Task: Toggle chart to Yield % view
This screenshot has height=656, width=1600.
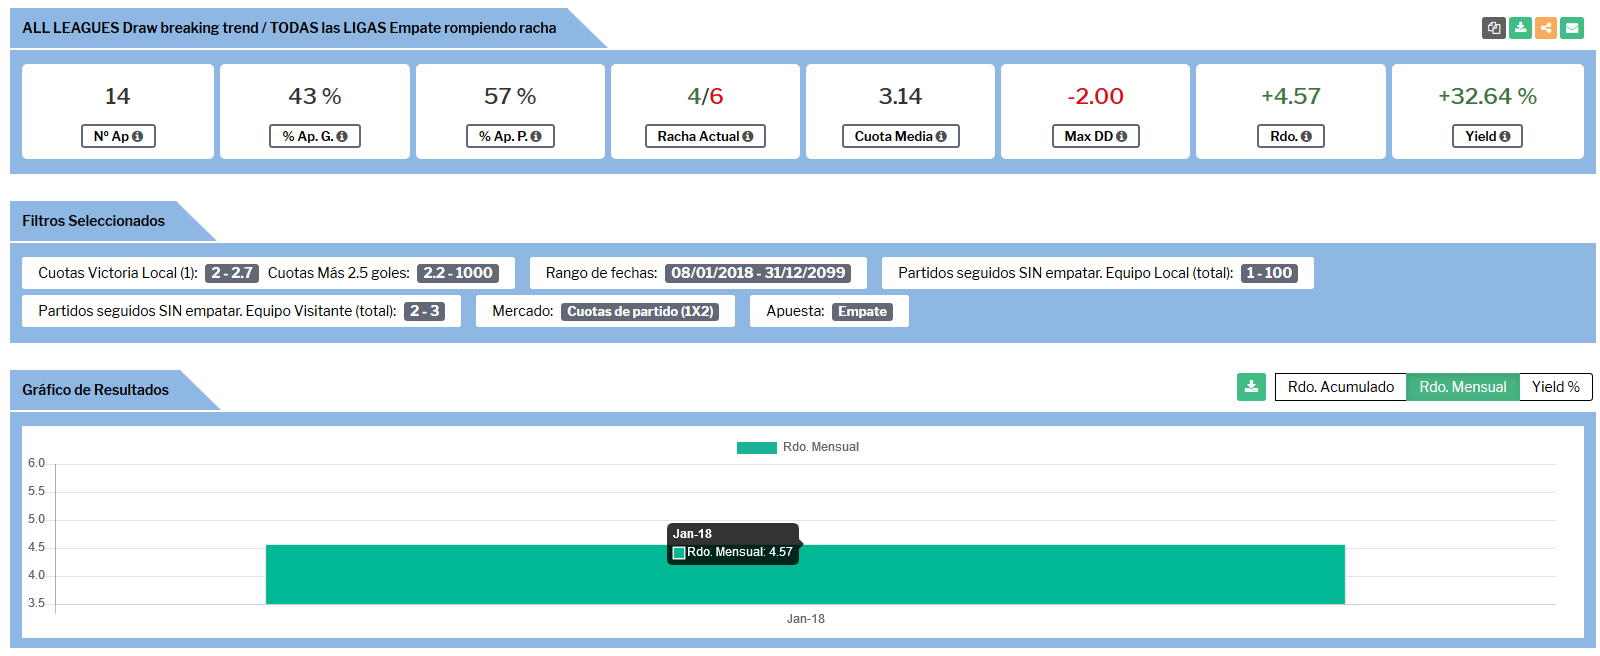Action: coord(1555,387)
